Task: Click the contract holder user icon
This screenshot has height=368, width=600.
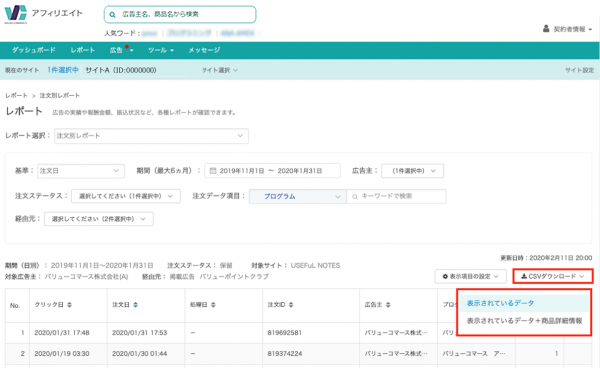Action: (546, 29)
